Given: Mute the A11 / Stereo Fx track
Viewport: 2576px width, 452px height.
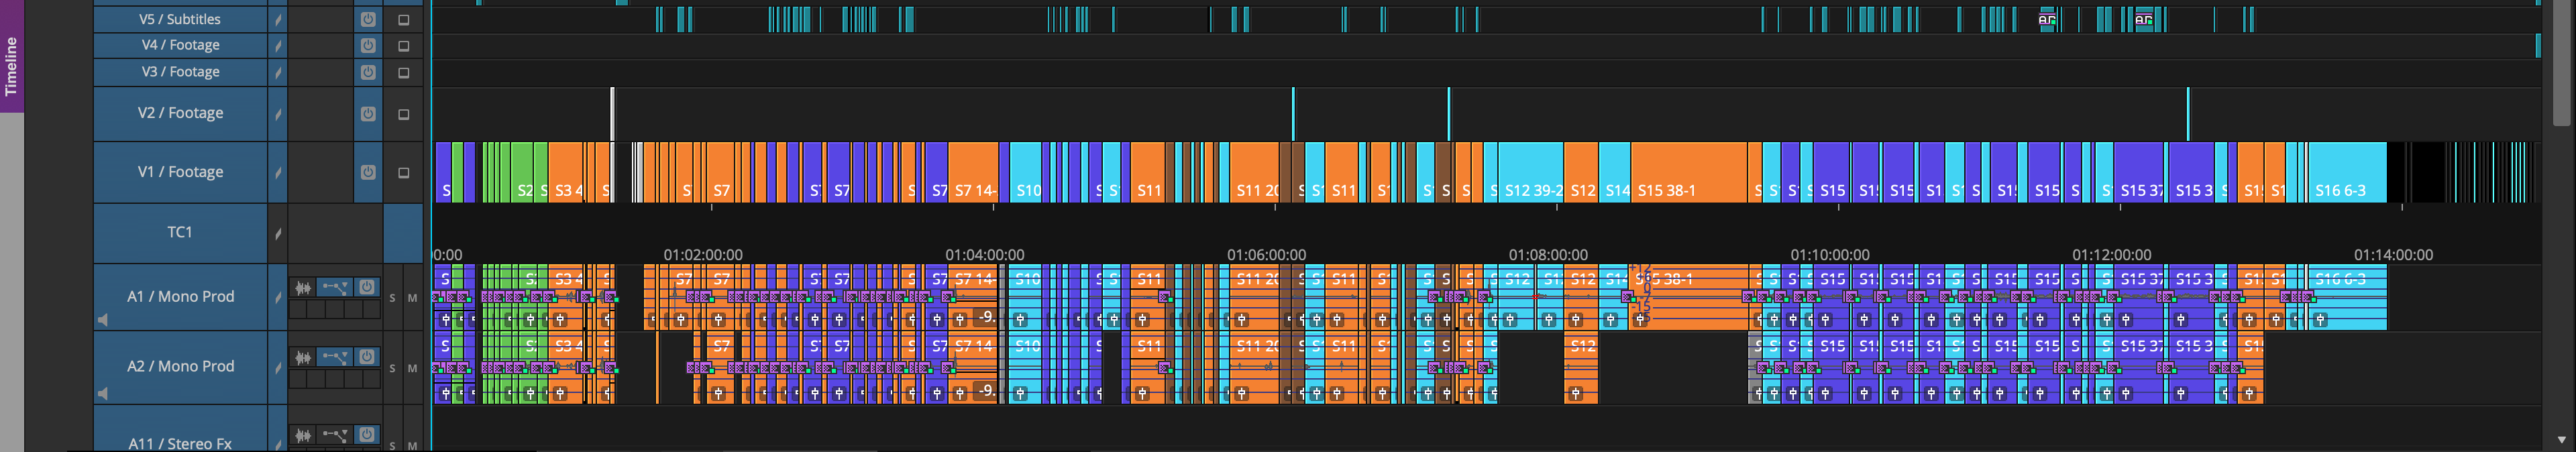Looking at the screenshot, I should (x=412, y=445).
